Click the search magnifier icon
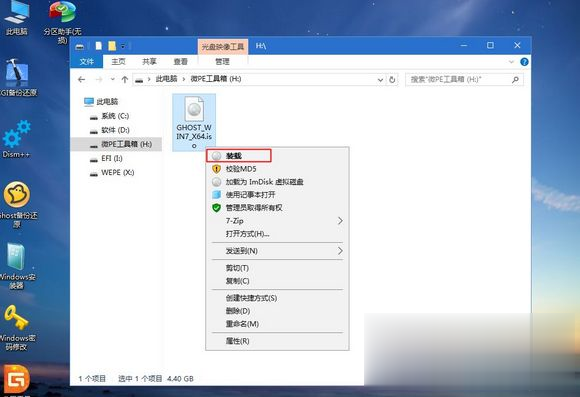The width and height of the screenshot is (580, 397). coord(515,80)
